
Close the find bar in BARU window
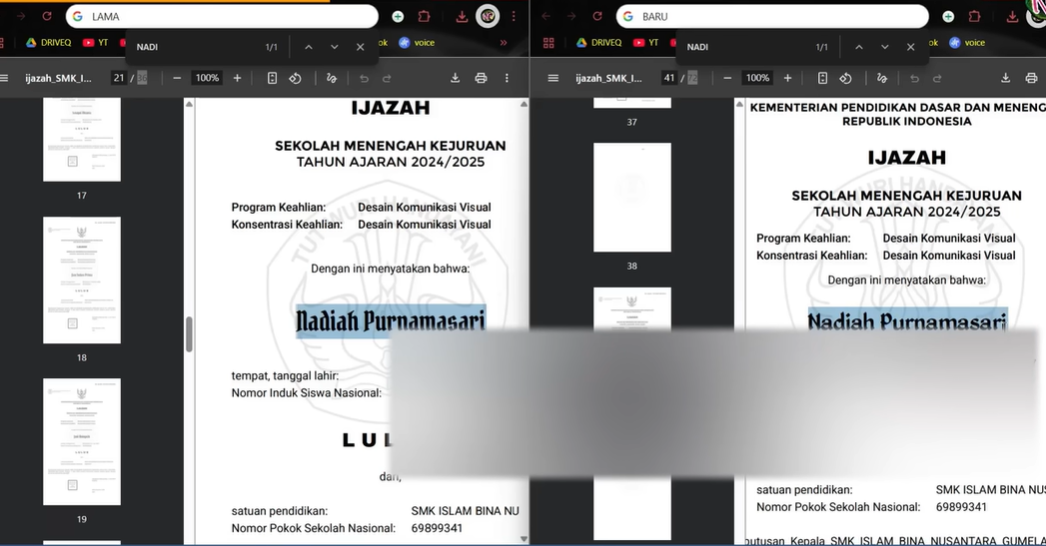[911, 47]
